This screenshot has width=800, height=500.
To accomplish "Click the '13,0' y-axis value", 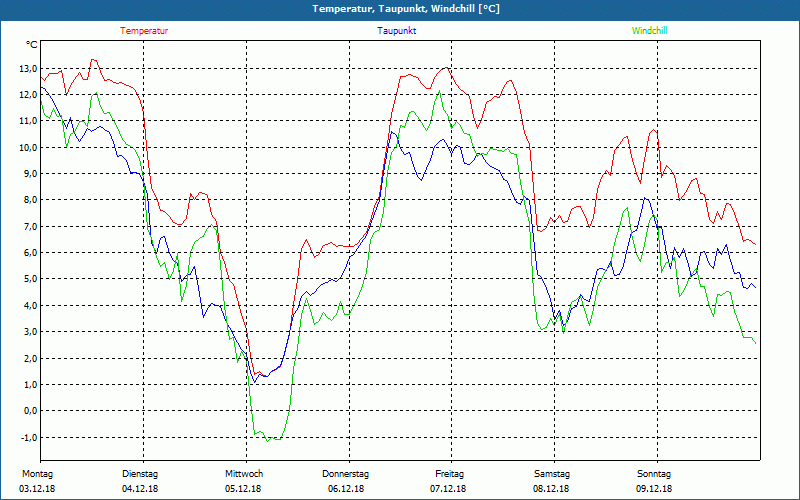I will 28,69.
